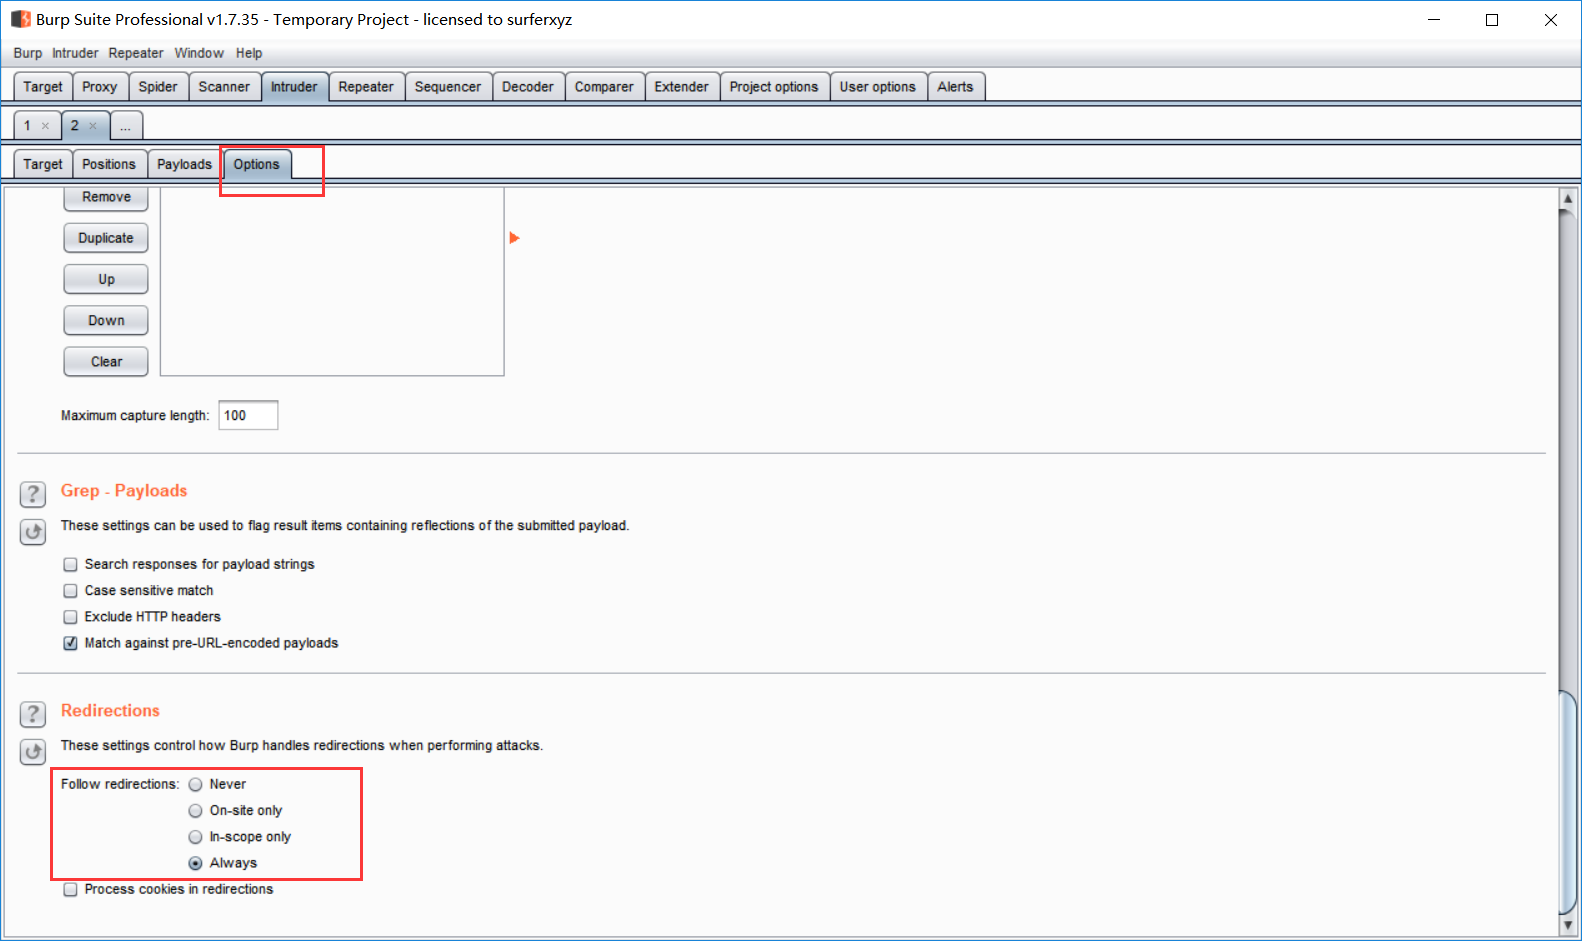Open the Repeater menu in menu bar
The width and height of the screenshot is (1582, 941).
click(136, 53)
